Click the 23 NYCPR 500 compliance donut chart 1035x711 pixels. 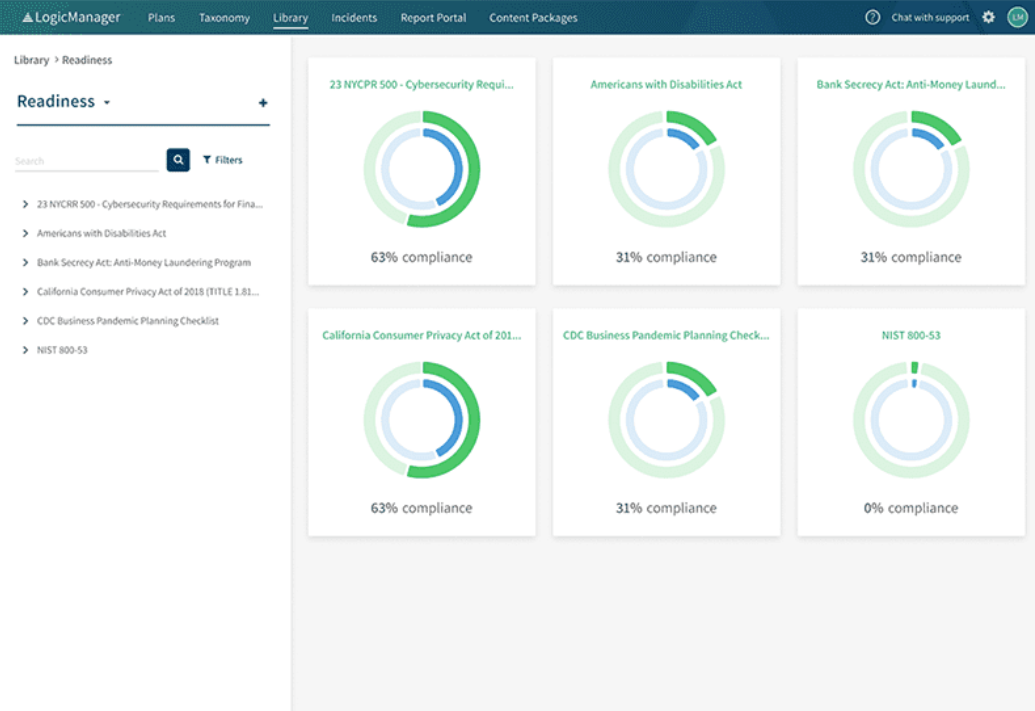tap(422, 169)
